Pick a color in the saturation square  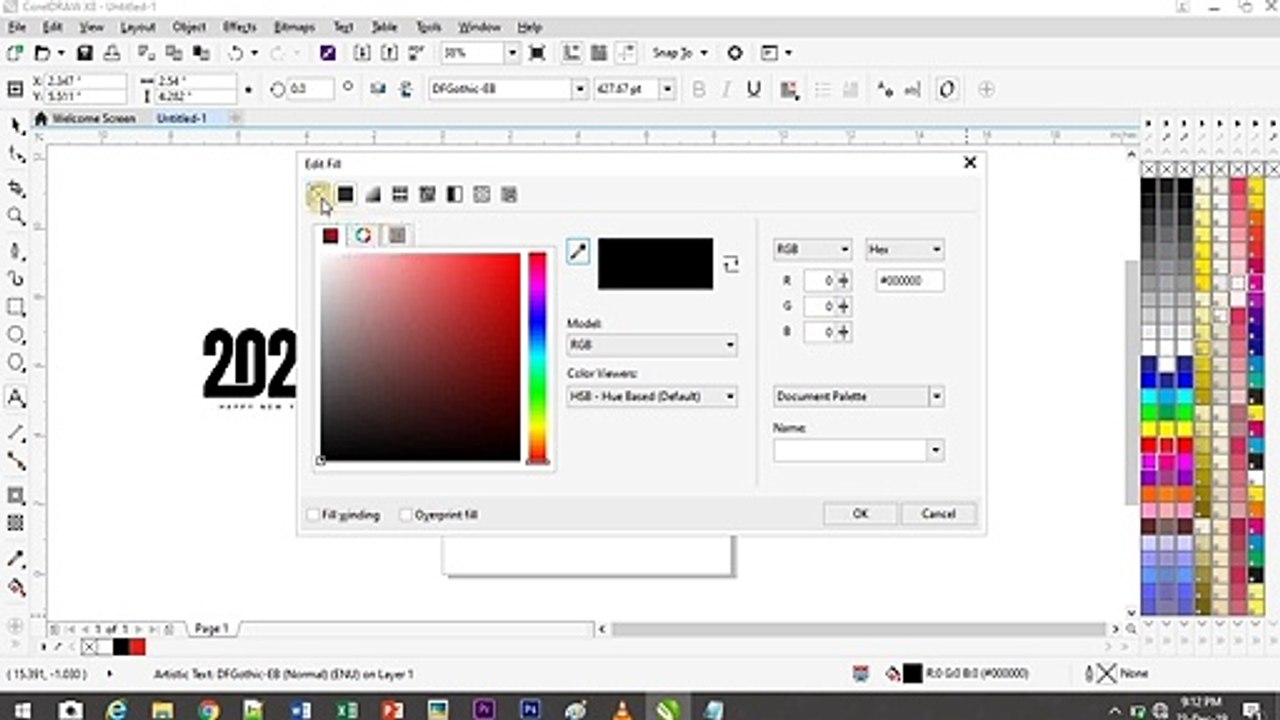(420, 357)
